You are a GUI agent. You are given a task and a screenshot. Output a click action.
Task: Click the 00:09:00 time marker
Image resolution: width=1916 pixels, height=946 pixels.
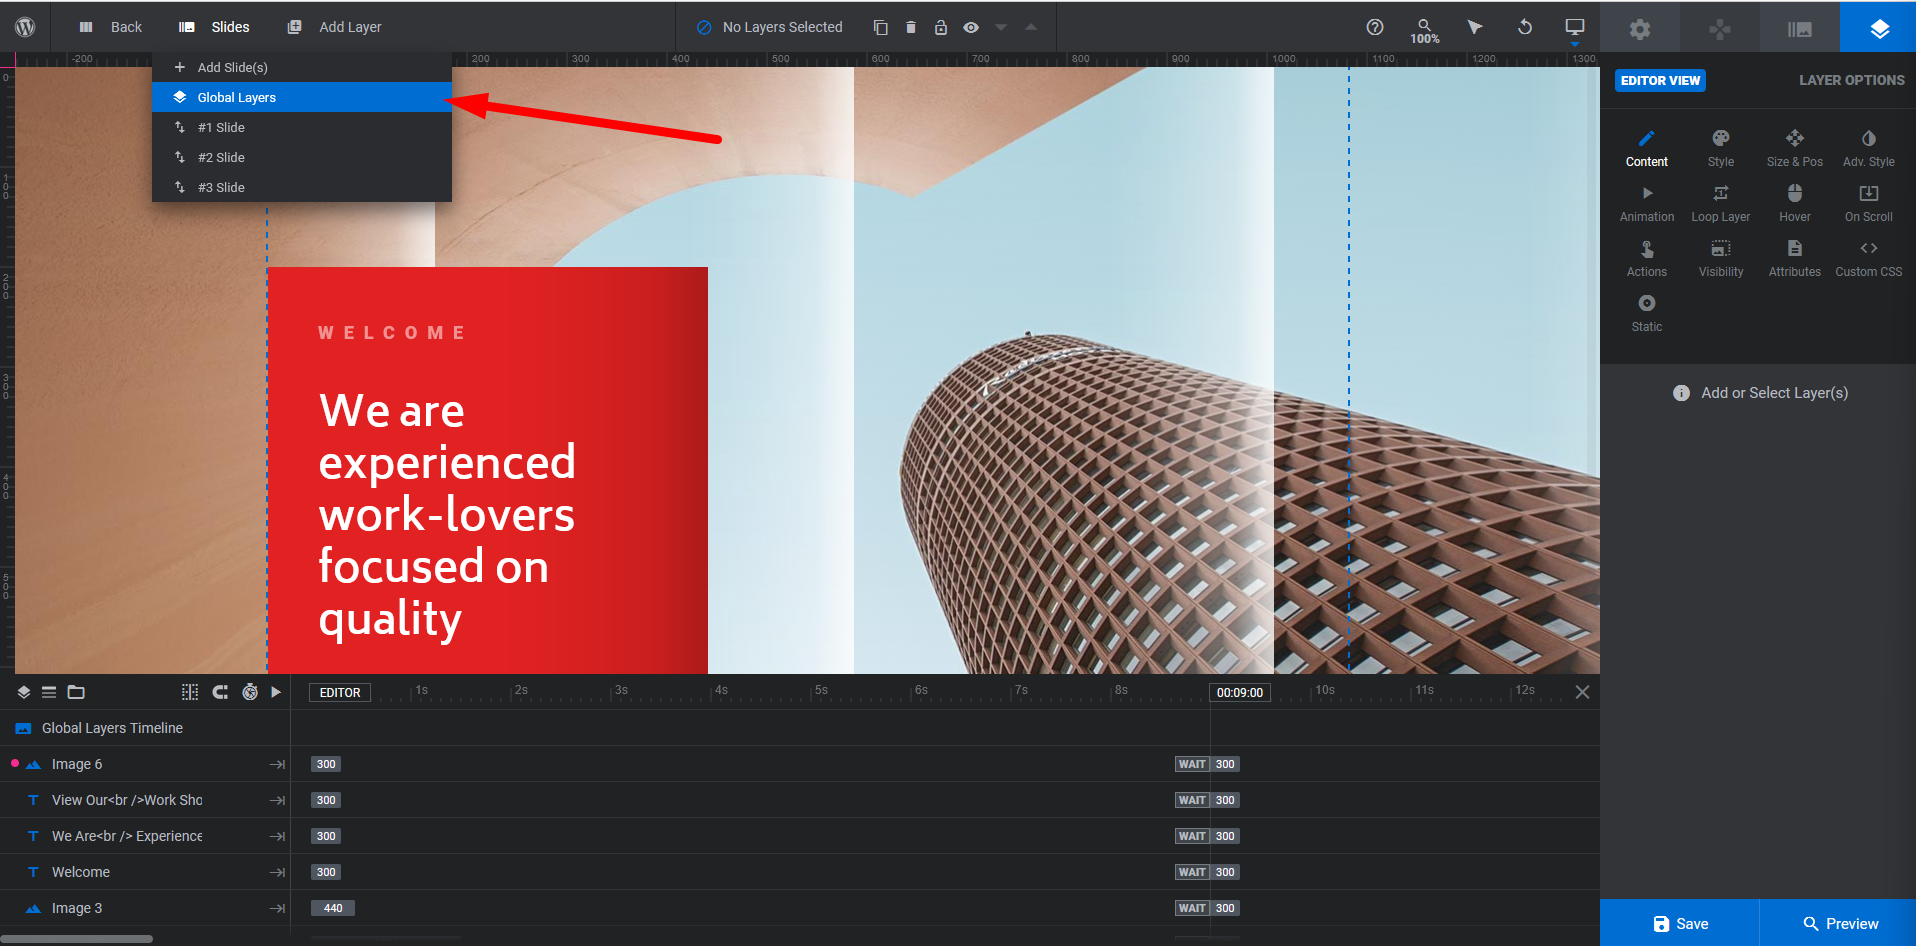[x=1239, y=692]
